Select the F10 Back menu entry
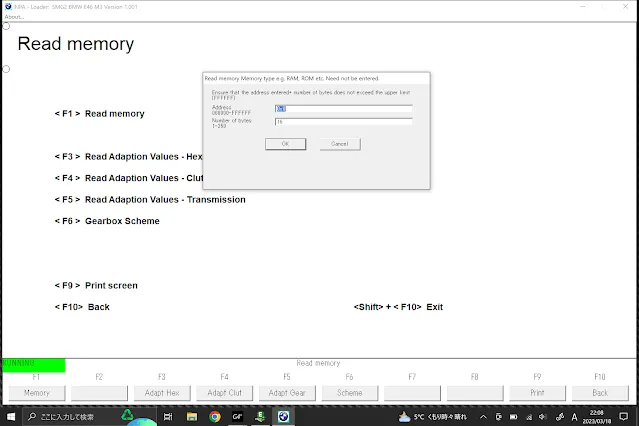 (82, 307)
